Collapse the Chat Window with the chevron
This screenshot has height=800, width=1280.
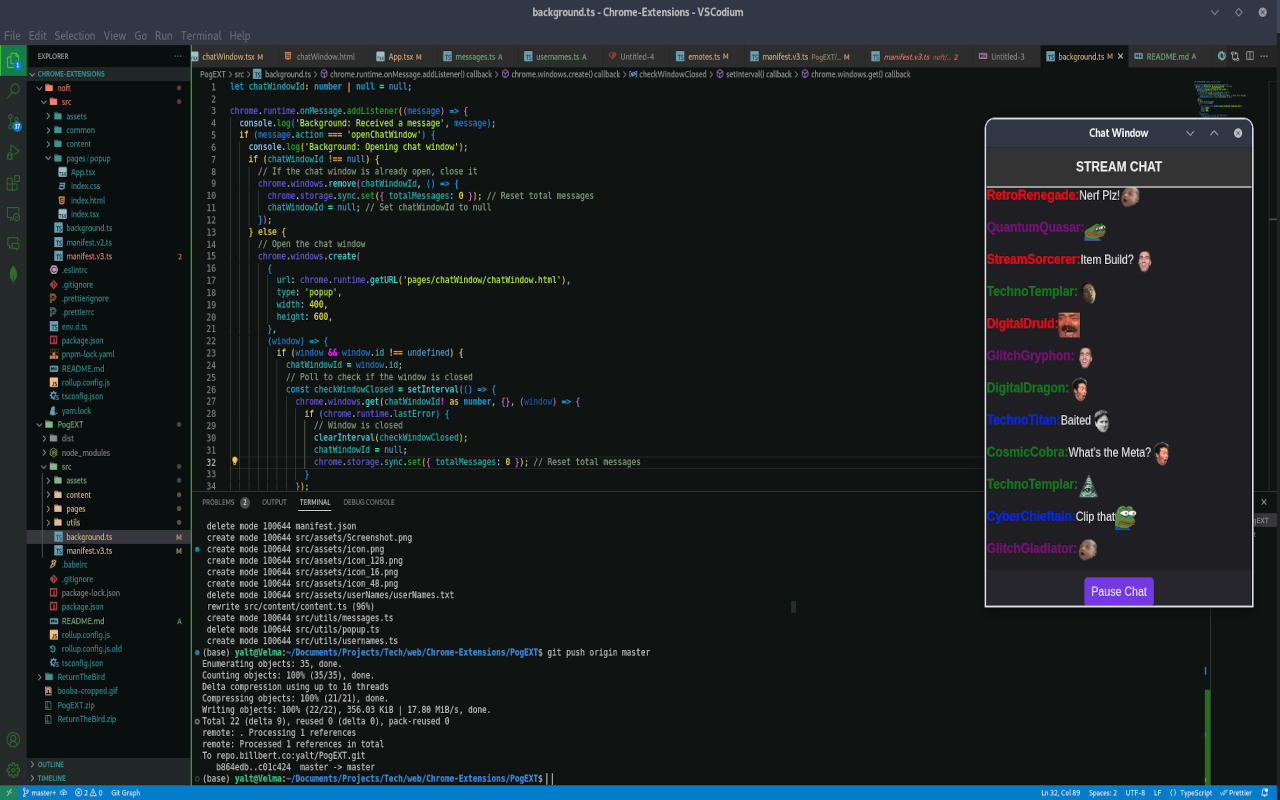click(1190, 132)
